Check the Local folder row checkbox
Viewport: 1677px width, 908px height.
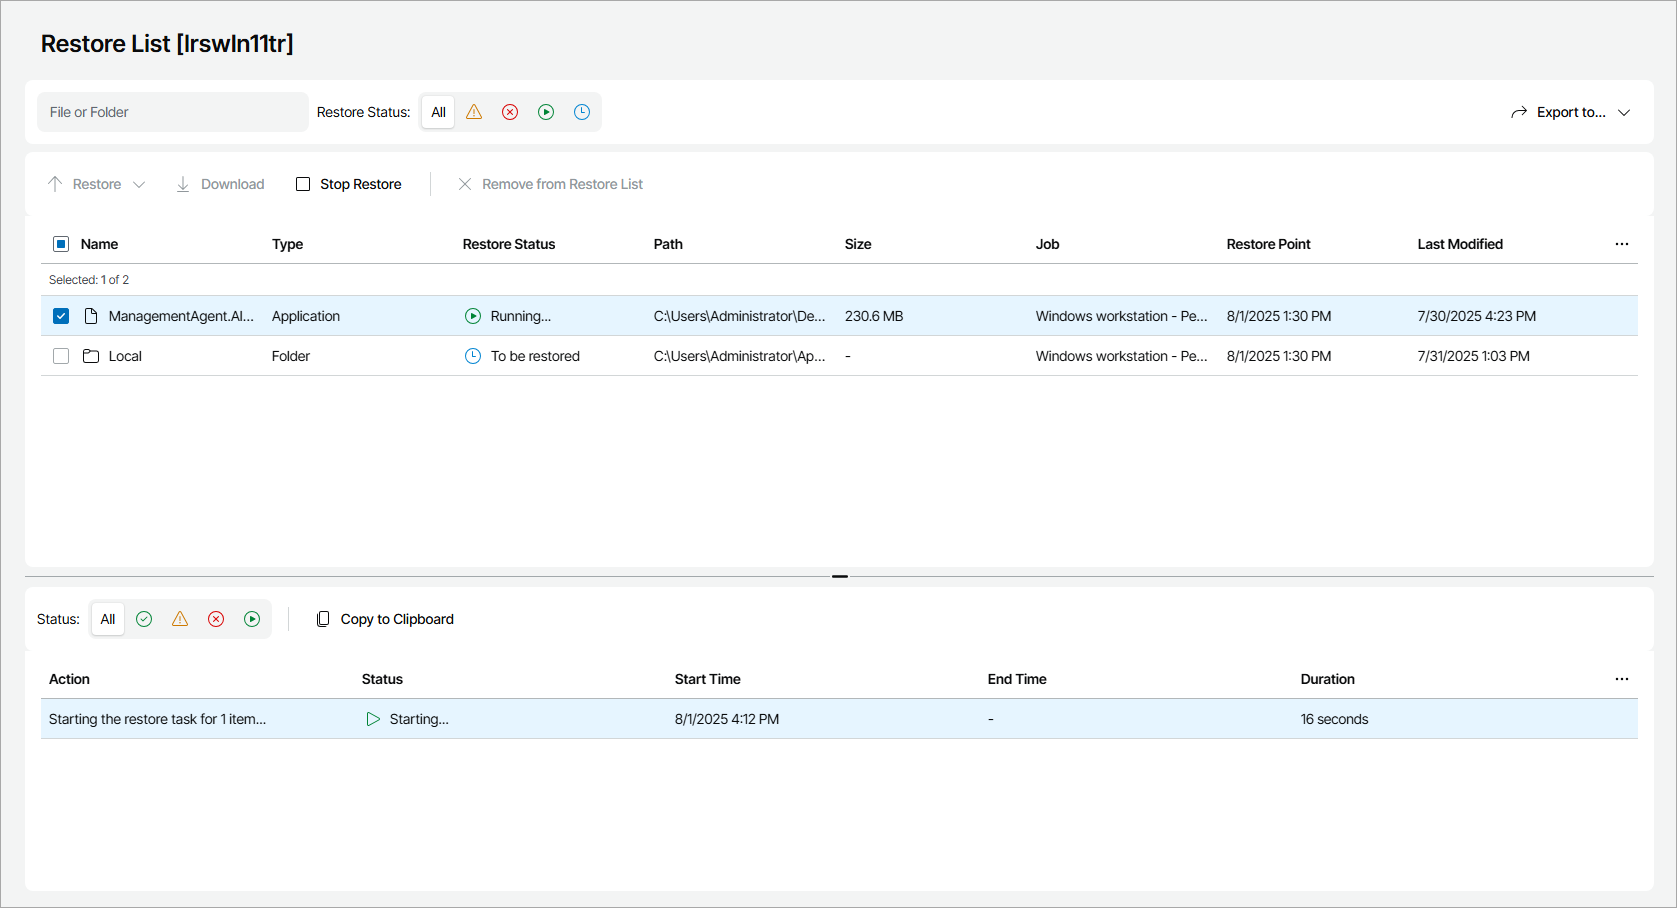pyautogui.click(x=61, y=356)
